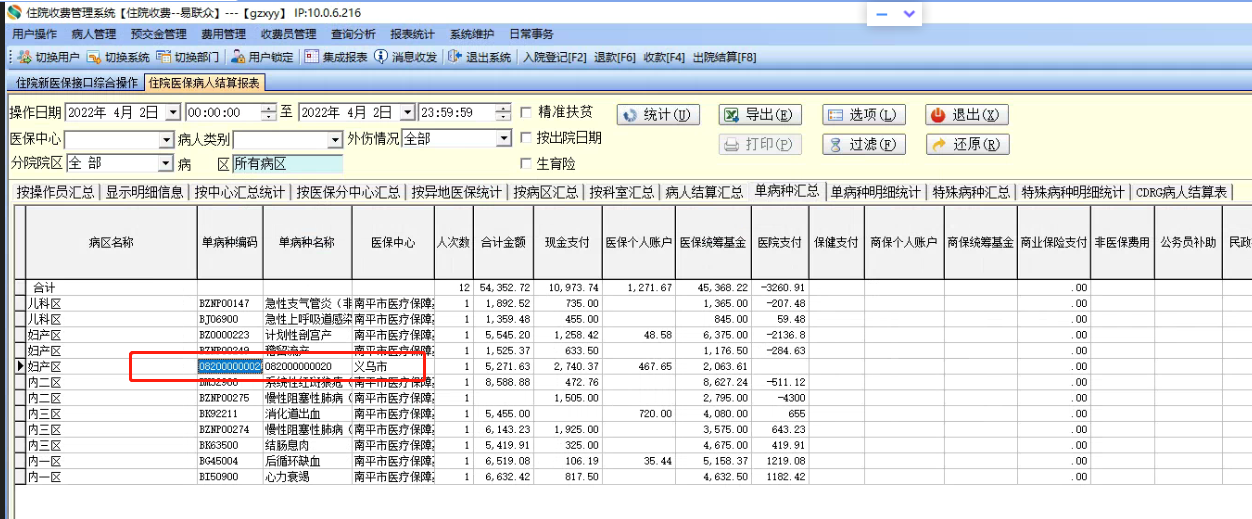Screen dimensions: 1252x519
Task: Click 入院登记[F2] toolbar button
Action: [554, 57]
